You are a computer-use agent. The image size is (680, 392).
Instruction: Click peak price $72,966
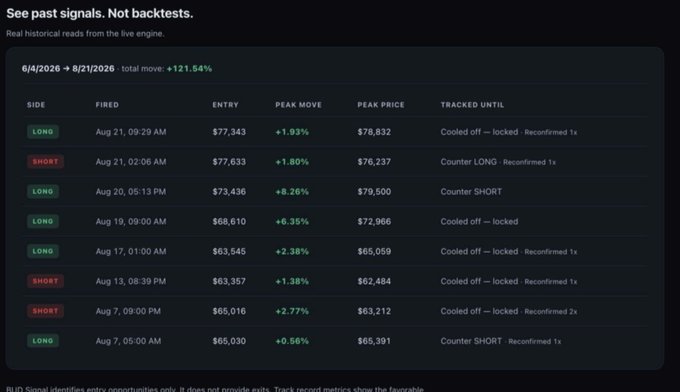(374, 222)
